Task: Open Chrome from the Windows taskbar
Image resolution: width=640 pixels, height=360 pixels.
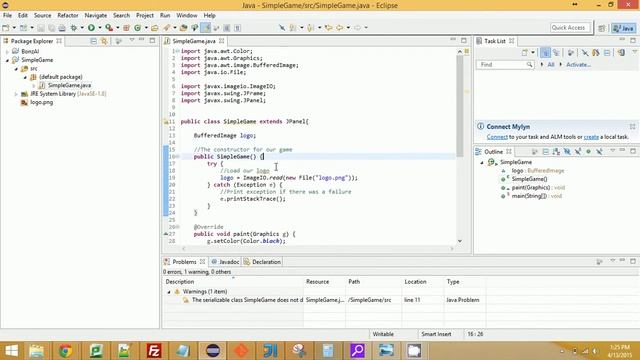Action: tap(65, 351)
